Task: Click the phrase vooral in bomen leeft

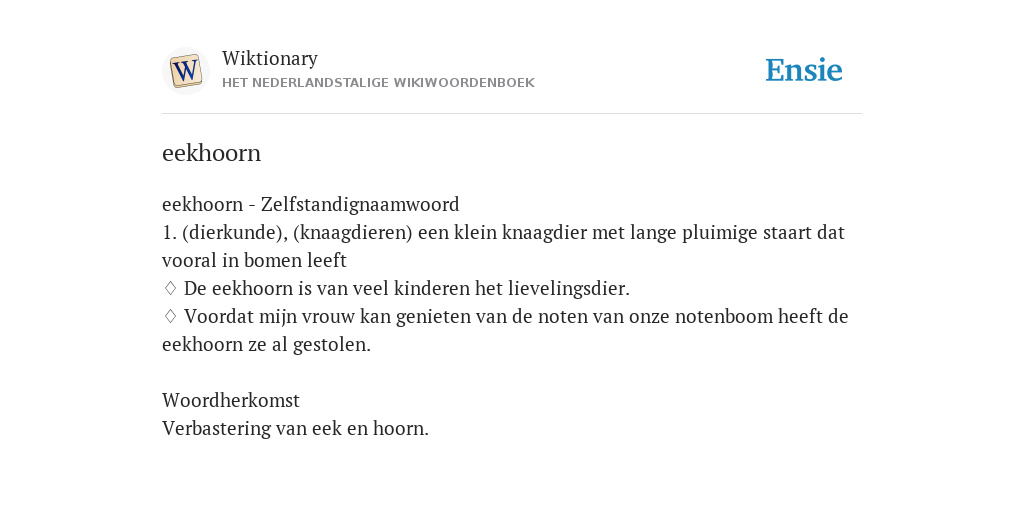Action: (255, 261)
